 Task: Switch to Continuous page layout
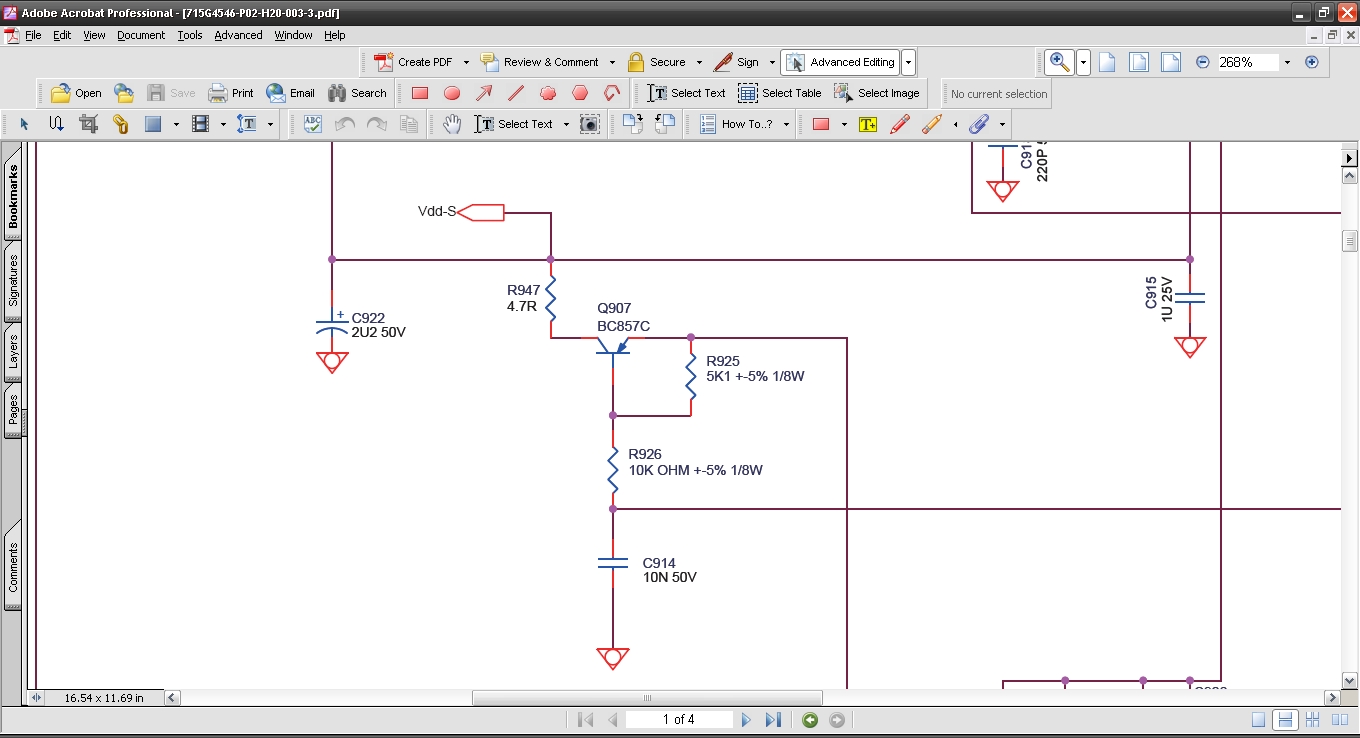(x=1286, y=720)
